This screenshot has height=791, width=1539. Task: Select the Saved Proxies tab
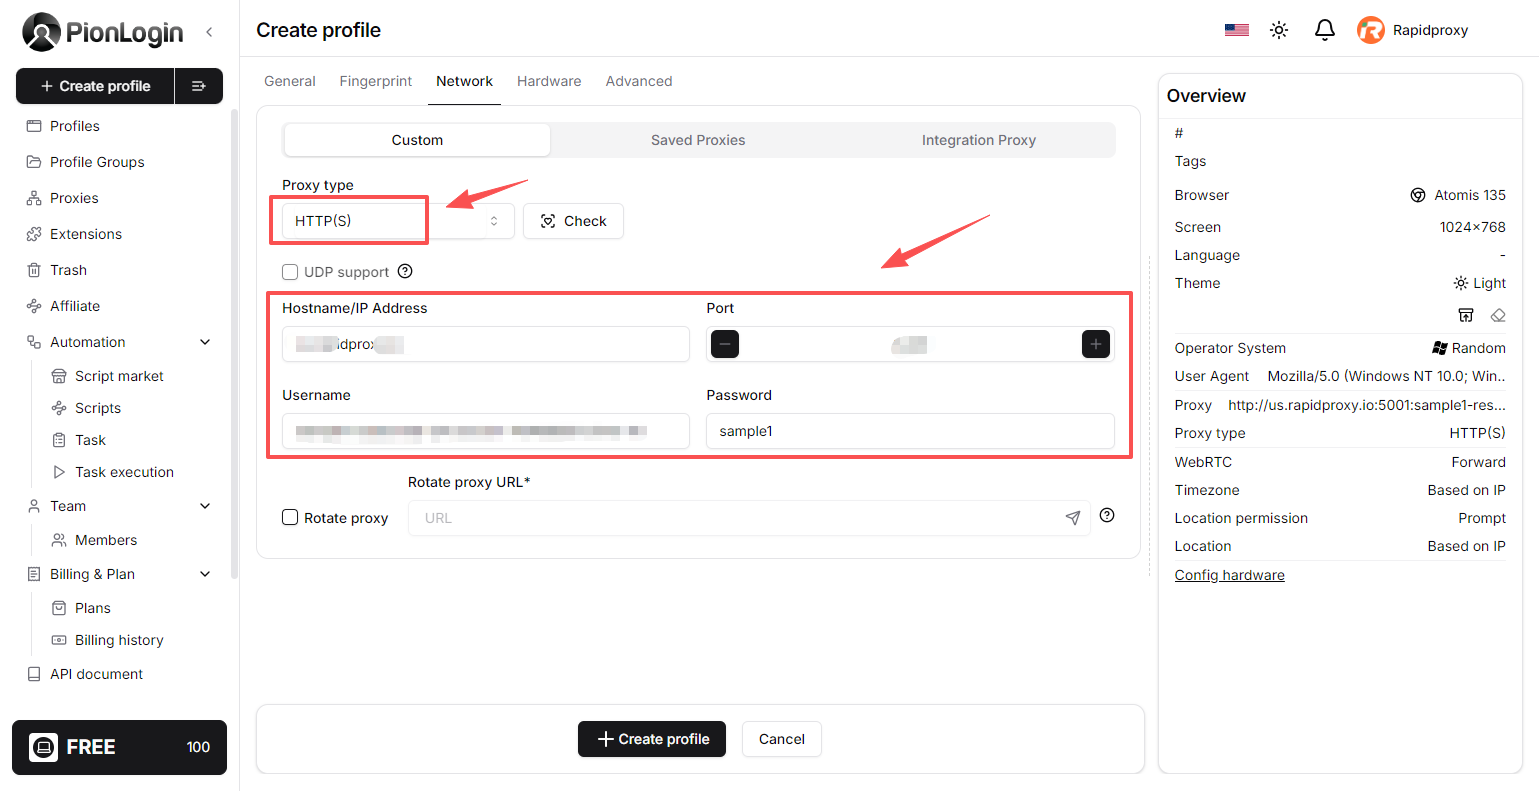point(697,140)
